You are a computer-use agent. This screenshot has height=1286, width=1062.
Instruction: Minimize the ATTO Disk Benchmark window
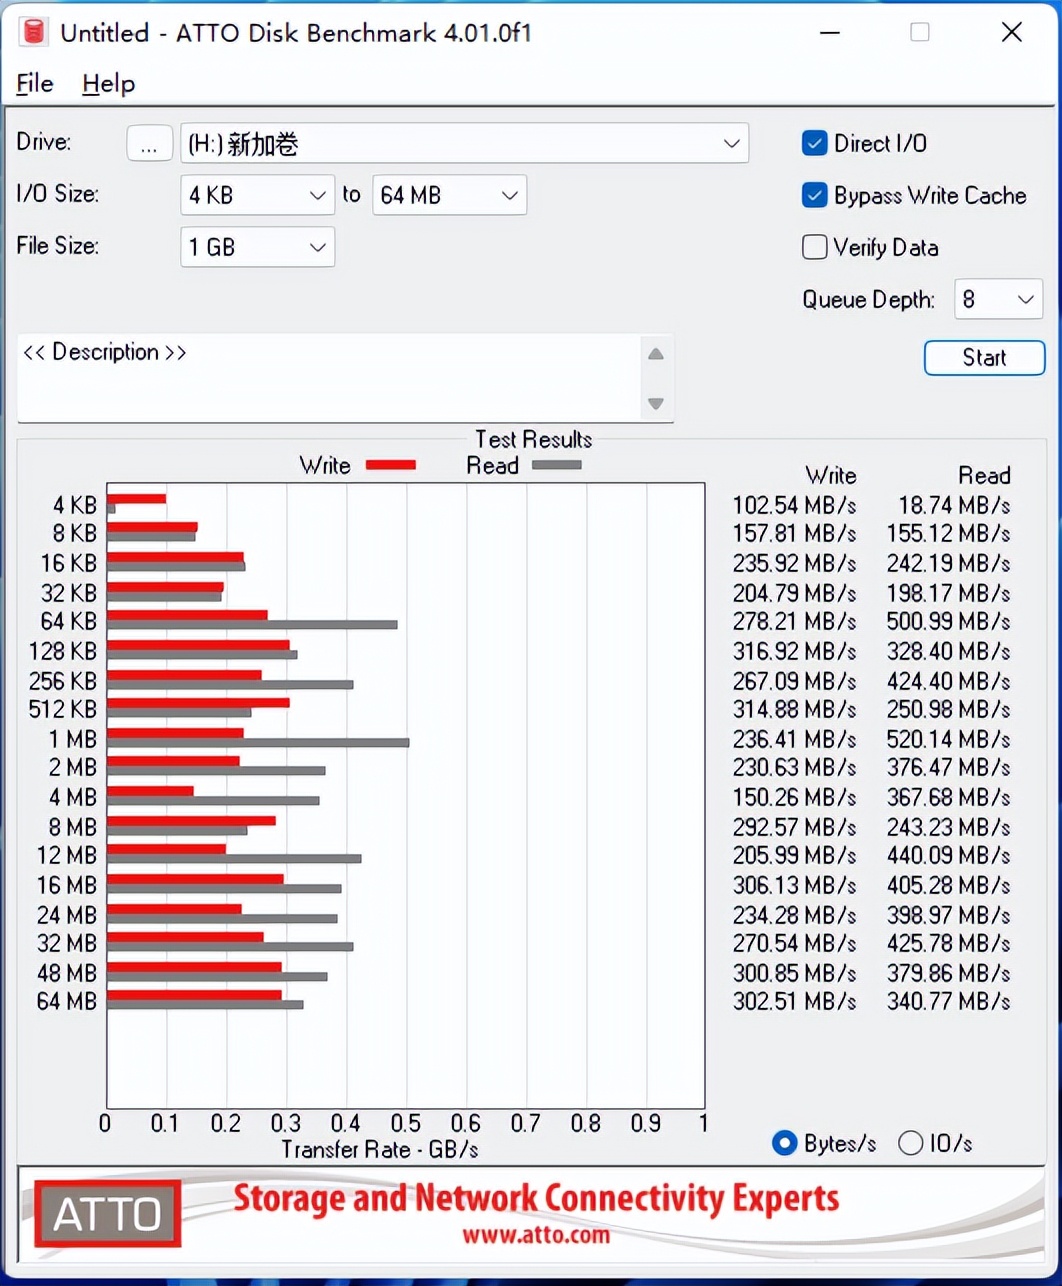point(829,32)
